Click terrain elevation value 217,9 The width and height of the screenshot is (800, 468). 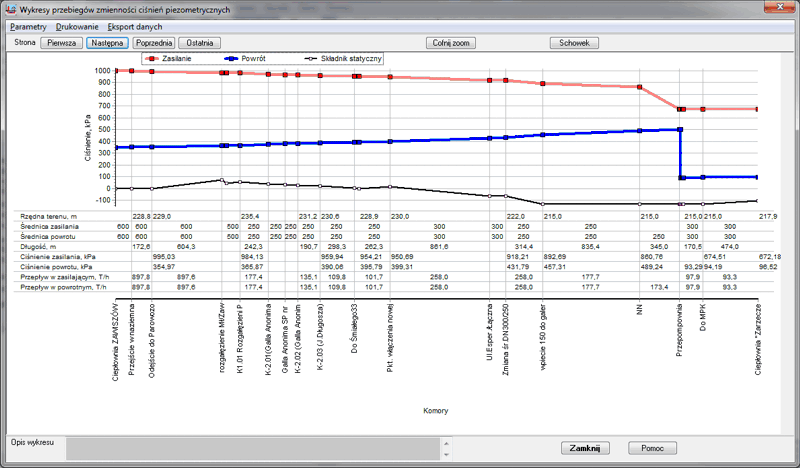tap(768, 216)
